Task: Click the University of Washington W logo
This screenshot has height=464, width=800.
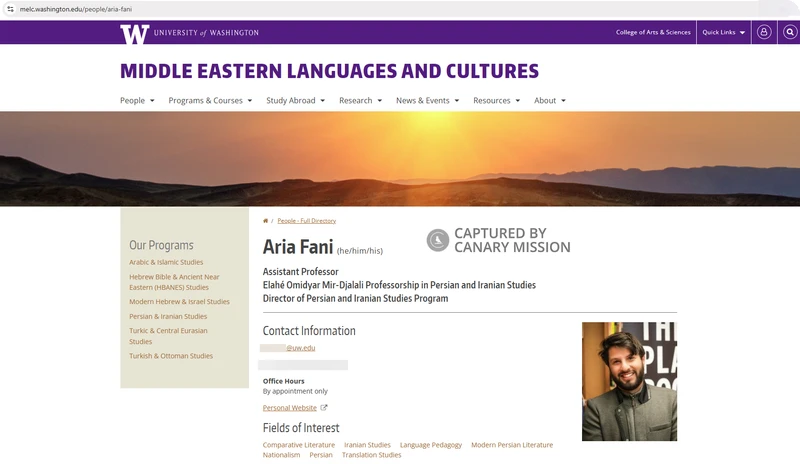Action: [134, 33]
